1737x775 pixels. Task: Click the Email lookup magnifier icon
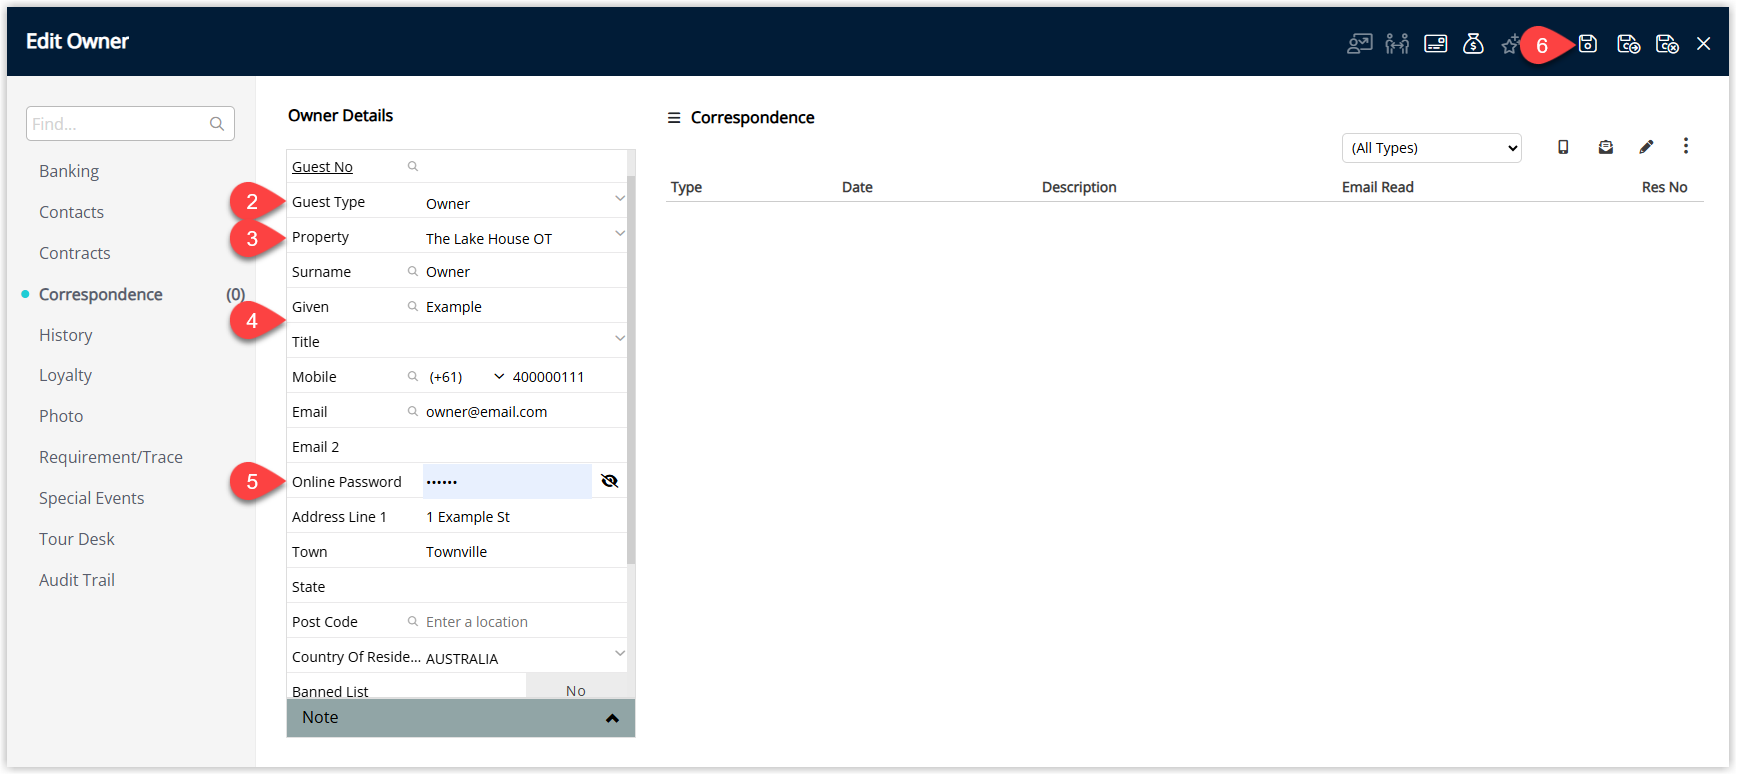pyautogui.click(x=413, y=411)
